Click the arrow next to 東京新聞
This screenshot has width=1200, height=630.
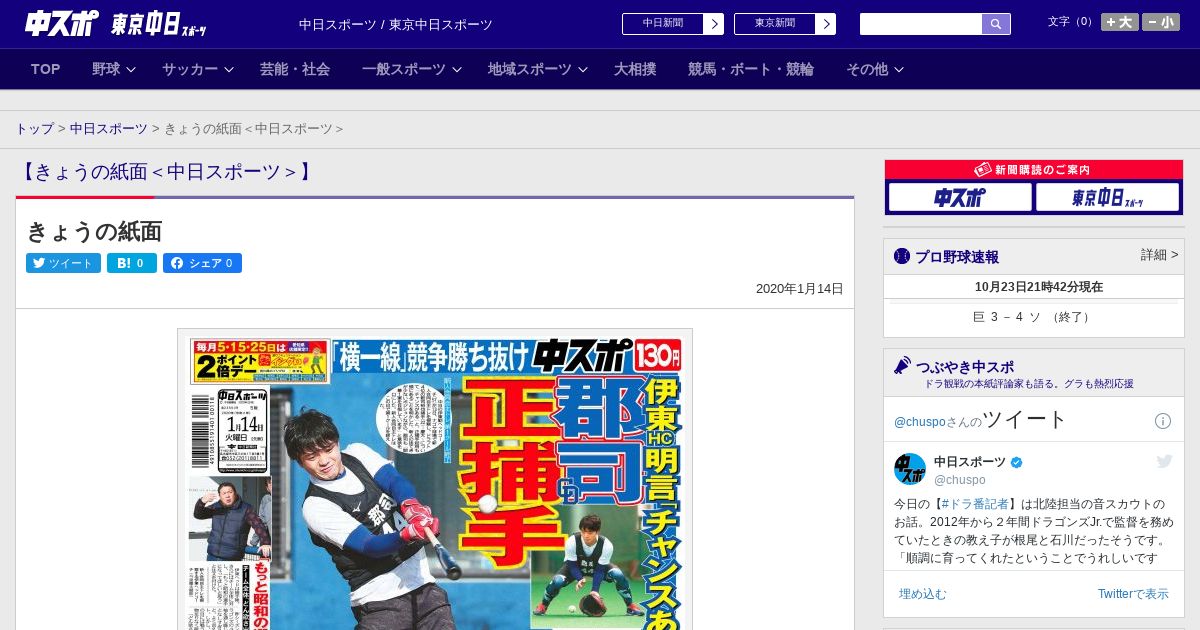tap(825, 24)
